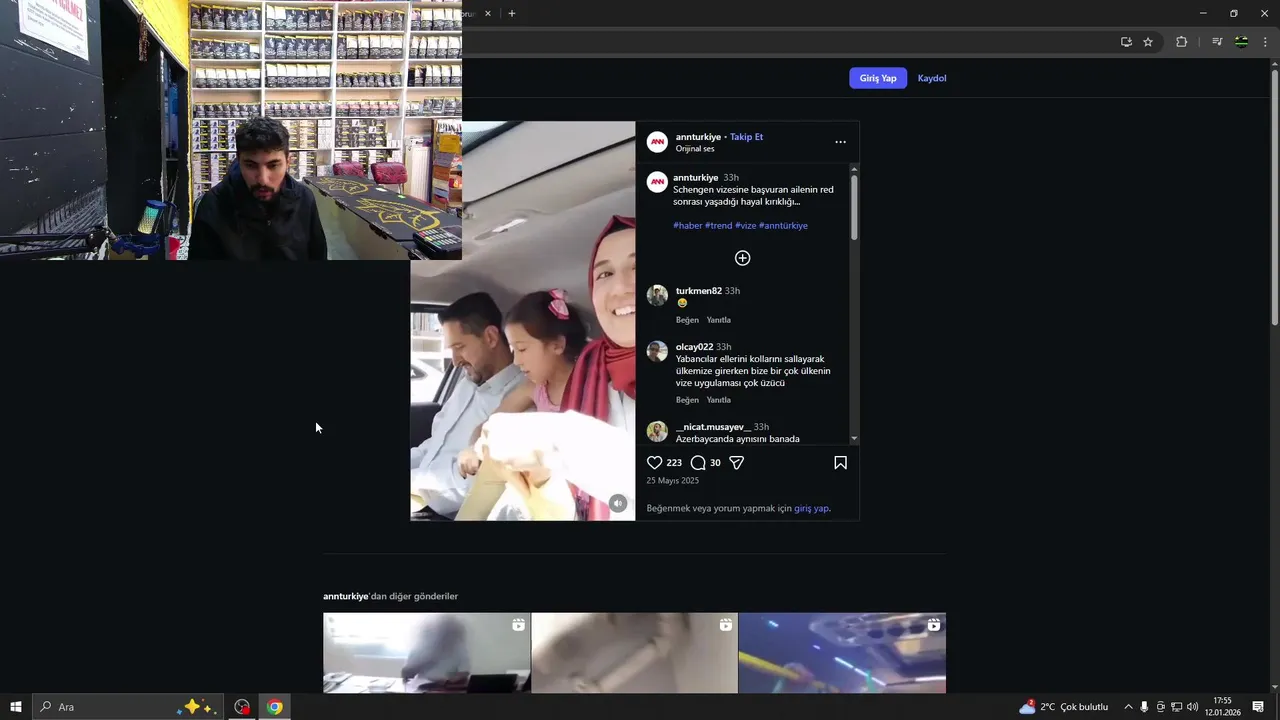Click Yanıtla under turkmen82's comment
This screenshot has height=720, width=1280.
coord(719,320)
